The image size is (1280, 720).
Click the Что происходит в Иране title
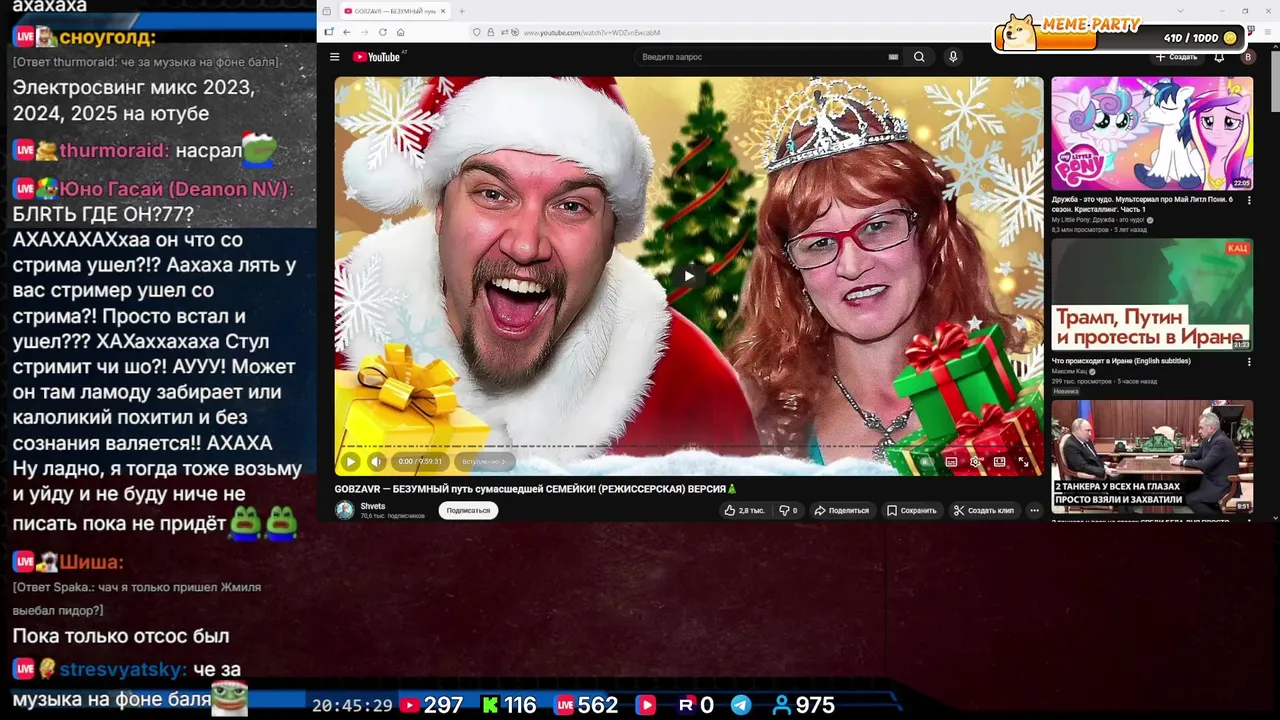coord(1121,361)
